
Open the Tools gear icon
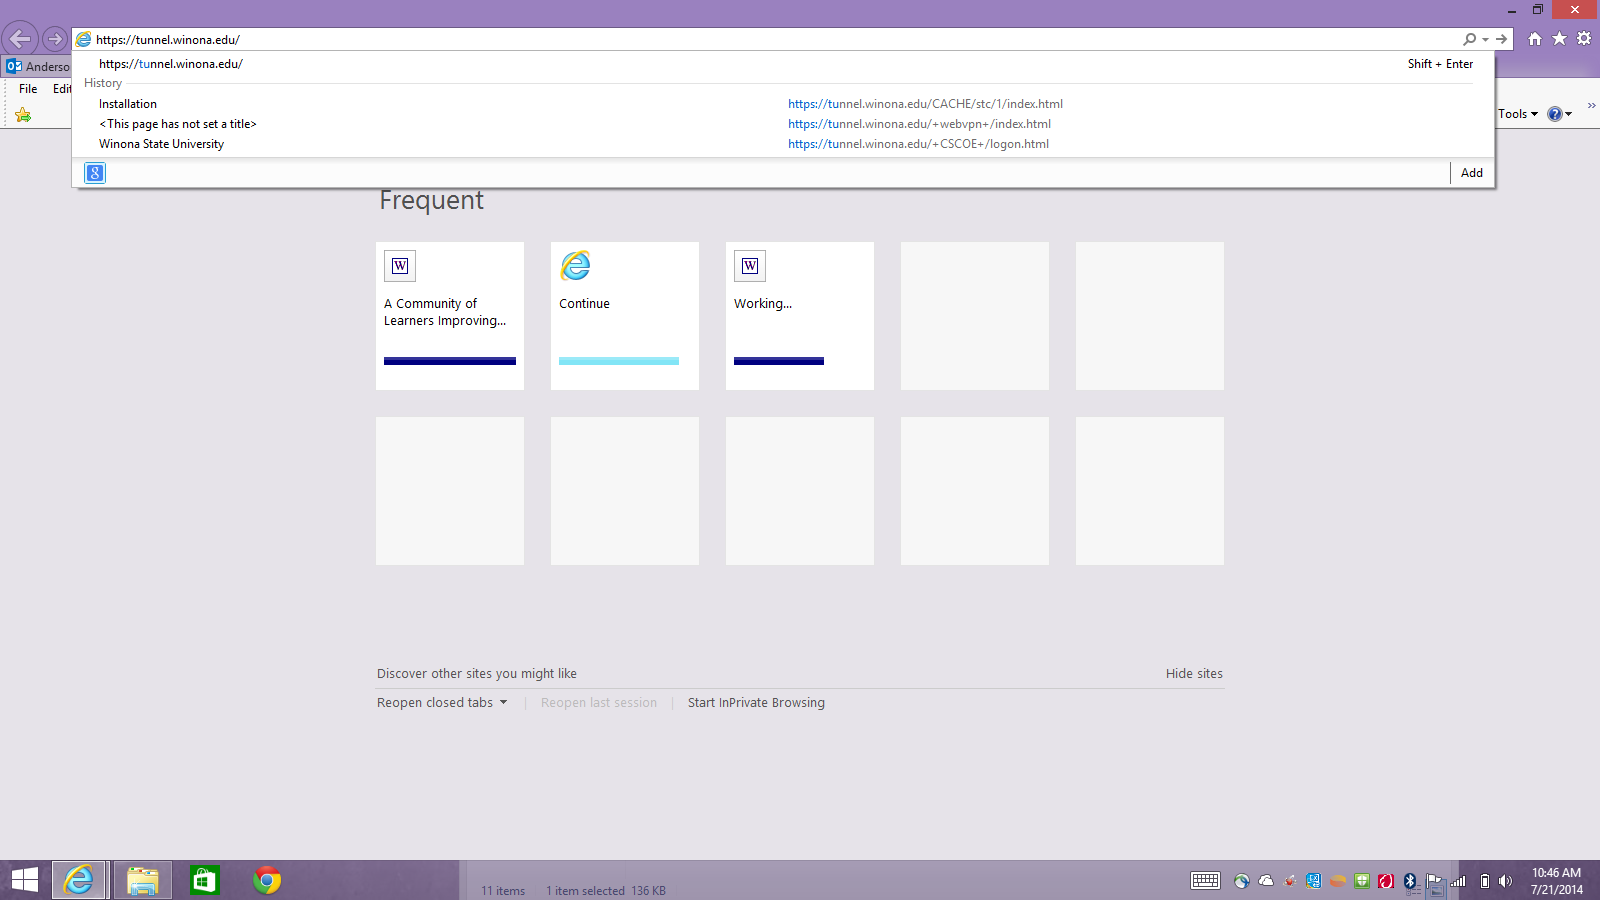pyautogui.click(x=1584, y=39)
